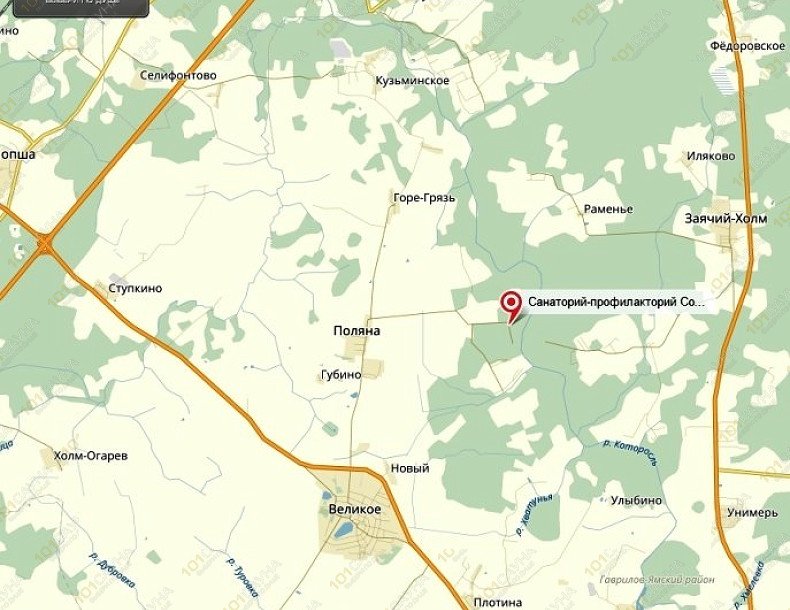
Task: Click the blue pond in Великое
Action: click(343, 530)
